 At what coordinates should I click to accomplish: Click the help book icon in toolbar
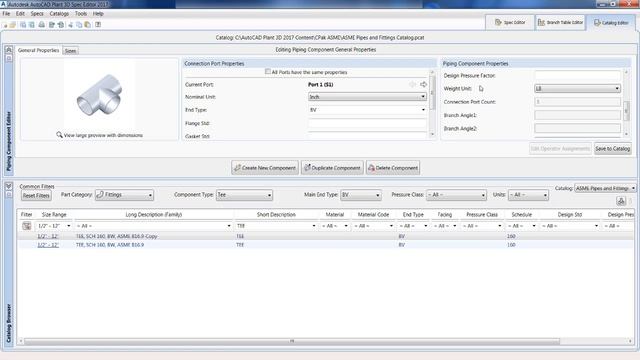click(98, 25)
